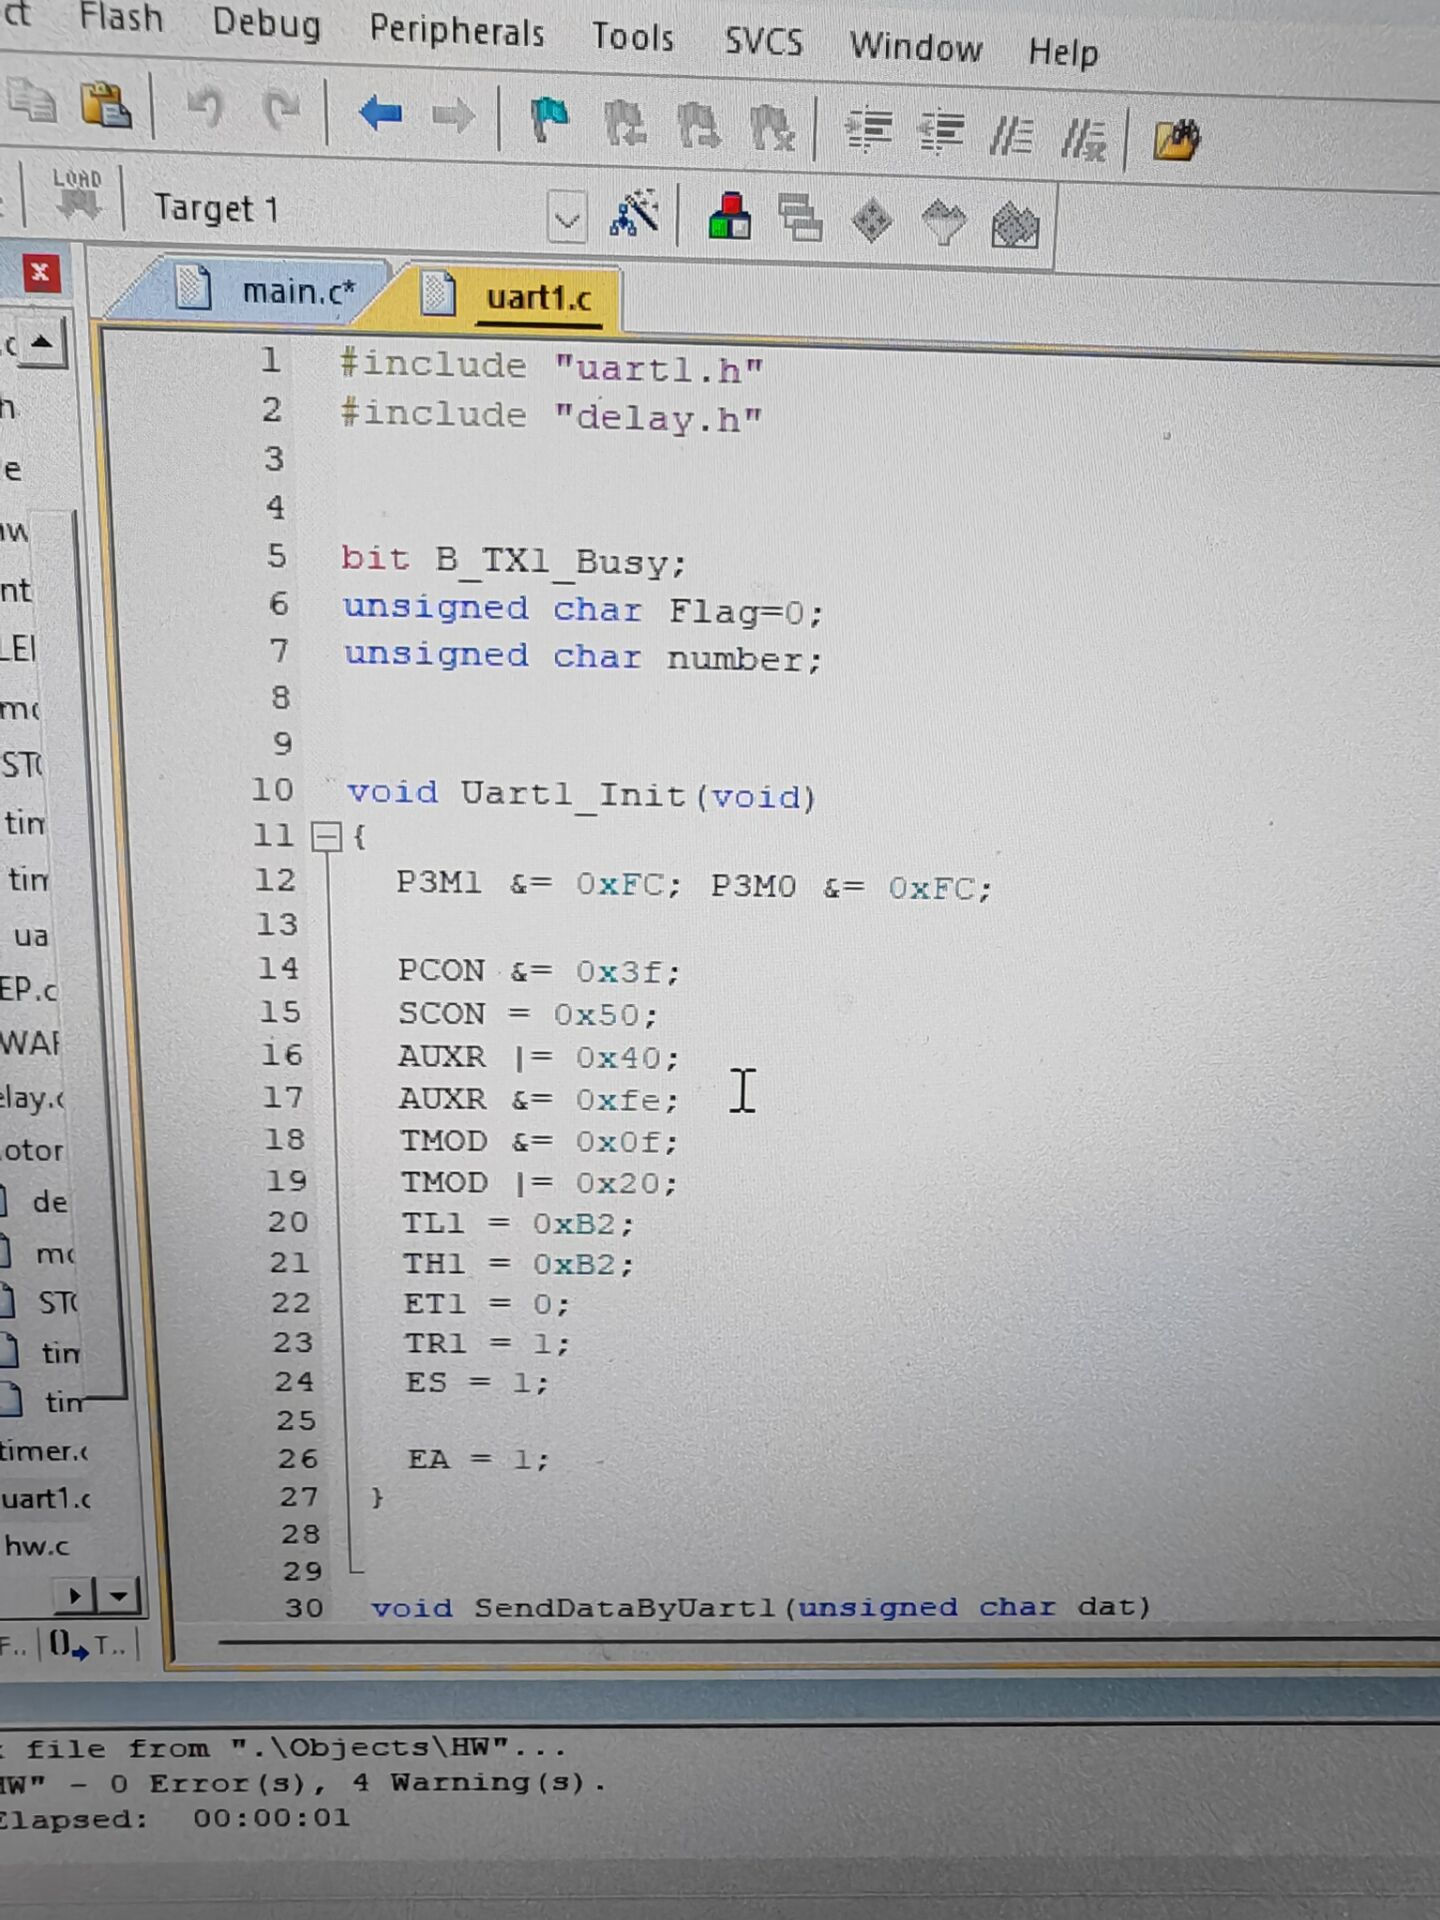Click the '#include "uart1.h"' line
Image resolution: width=1440 pixels, height=1920 pixels.
pyautogui.click(x=552, y=367)
